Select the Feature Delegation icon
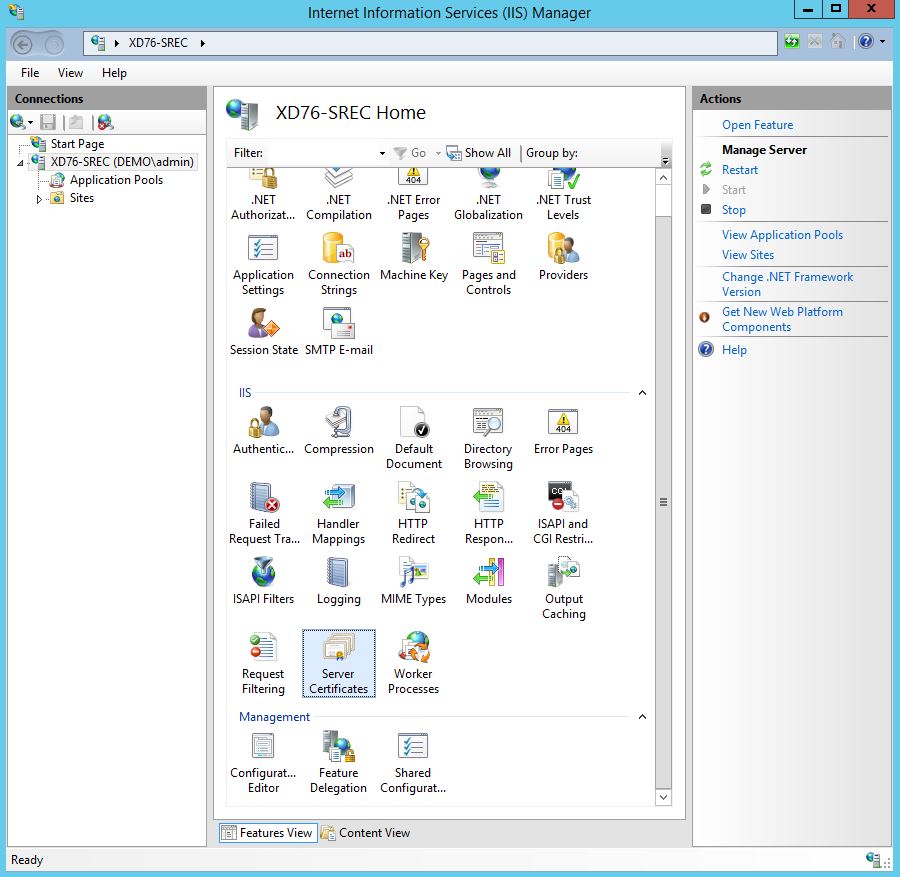The width and height of the screenshot is (900, 877). coord(338,761)
